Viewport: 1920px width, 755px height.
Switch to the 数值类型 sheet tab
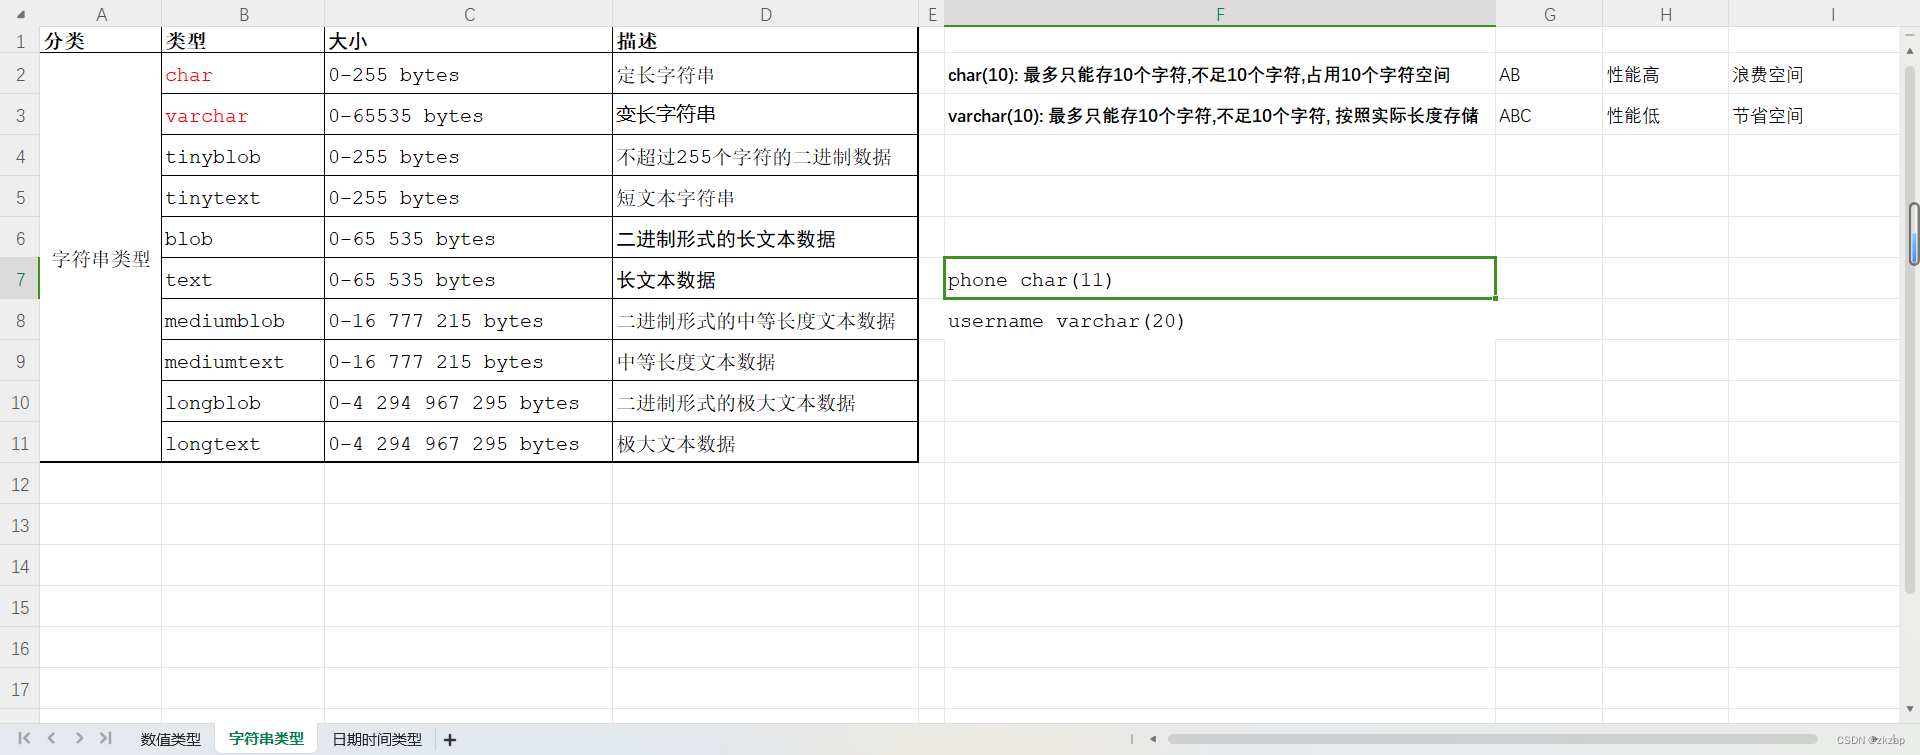click(x=171, y=739)
